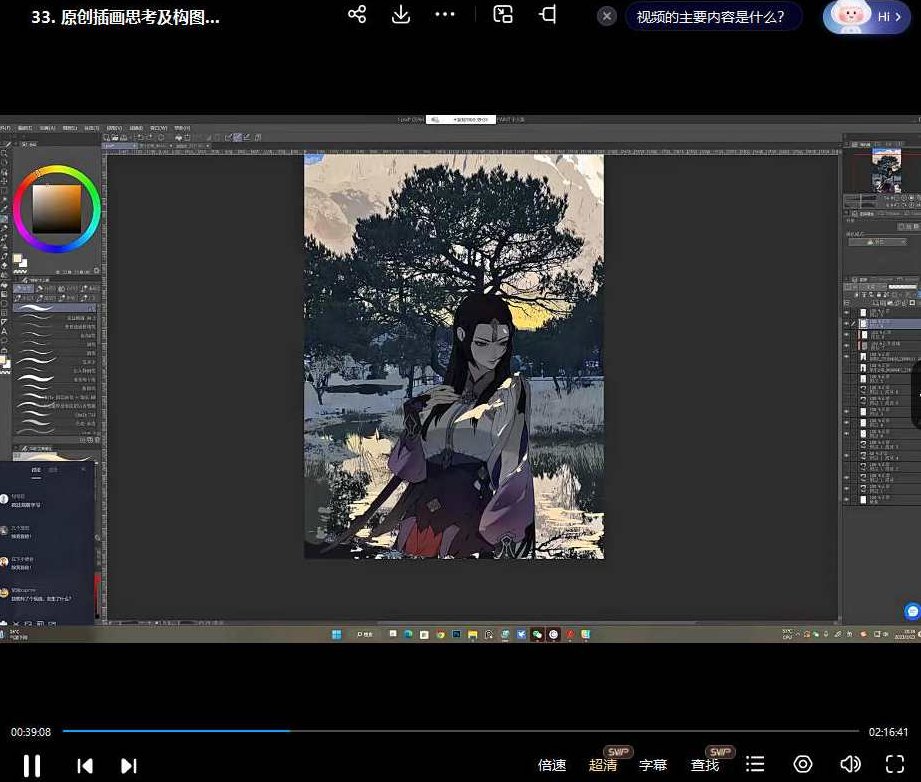The height and width of the screenshot is (782, 921).
Task: Dismiss the AI question suggestion bubble
Action: (607, 17)
